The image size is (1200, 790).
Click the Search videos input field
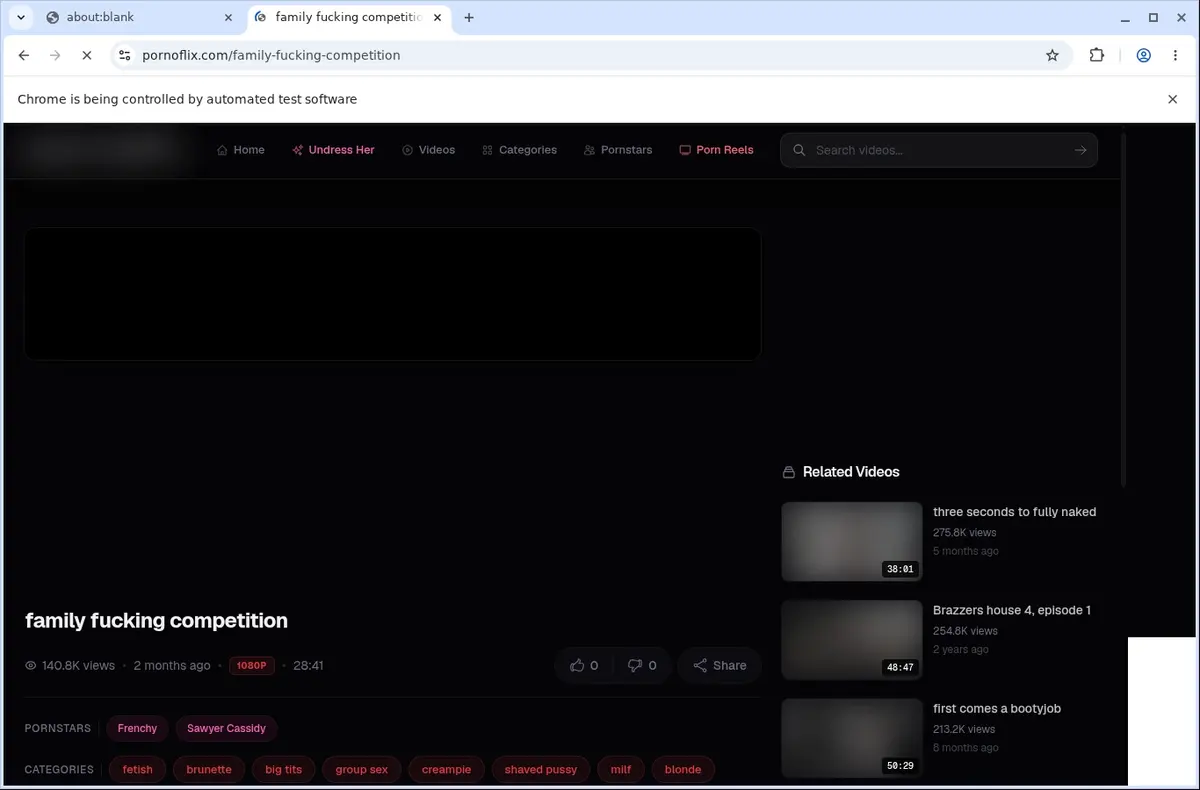[938, 150]
